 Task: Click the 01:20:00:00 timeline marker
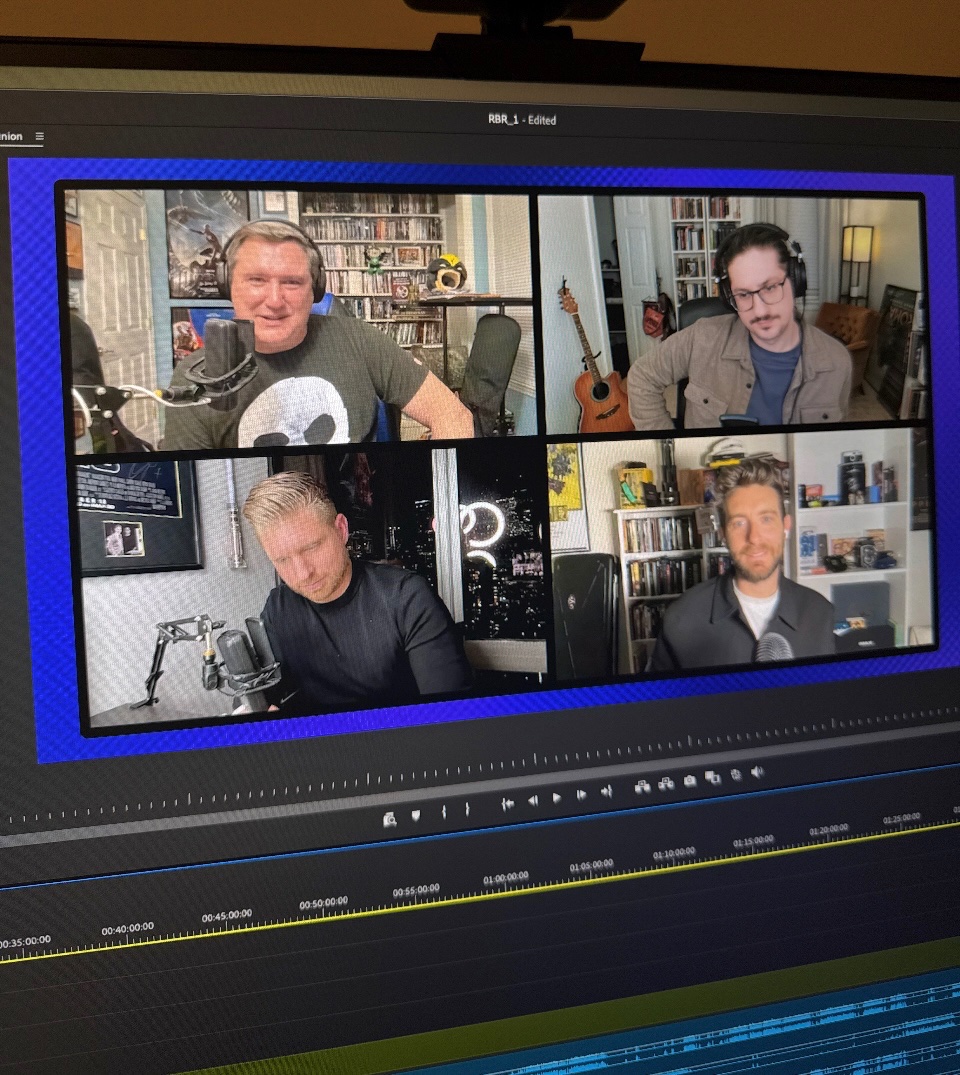(829, 830)
